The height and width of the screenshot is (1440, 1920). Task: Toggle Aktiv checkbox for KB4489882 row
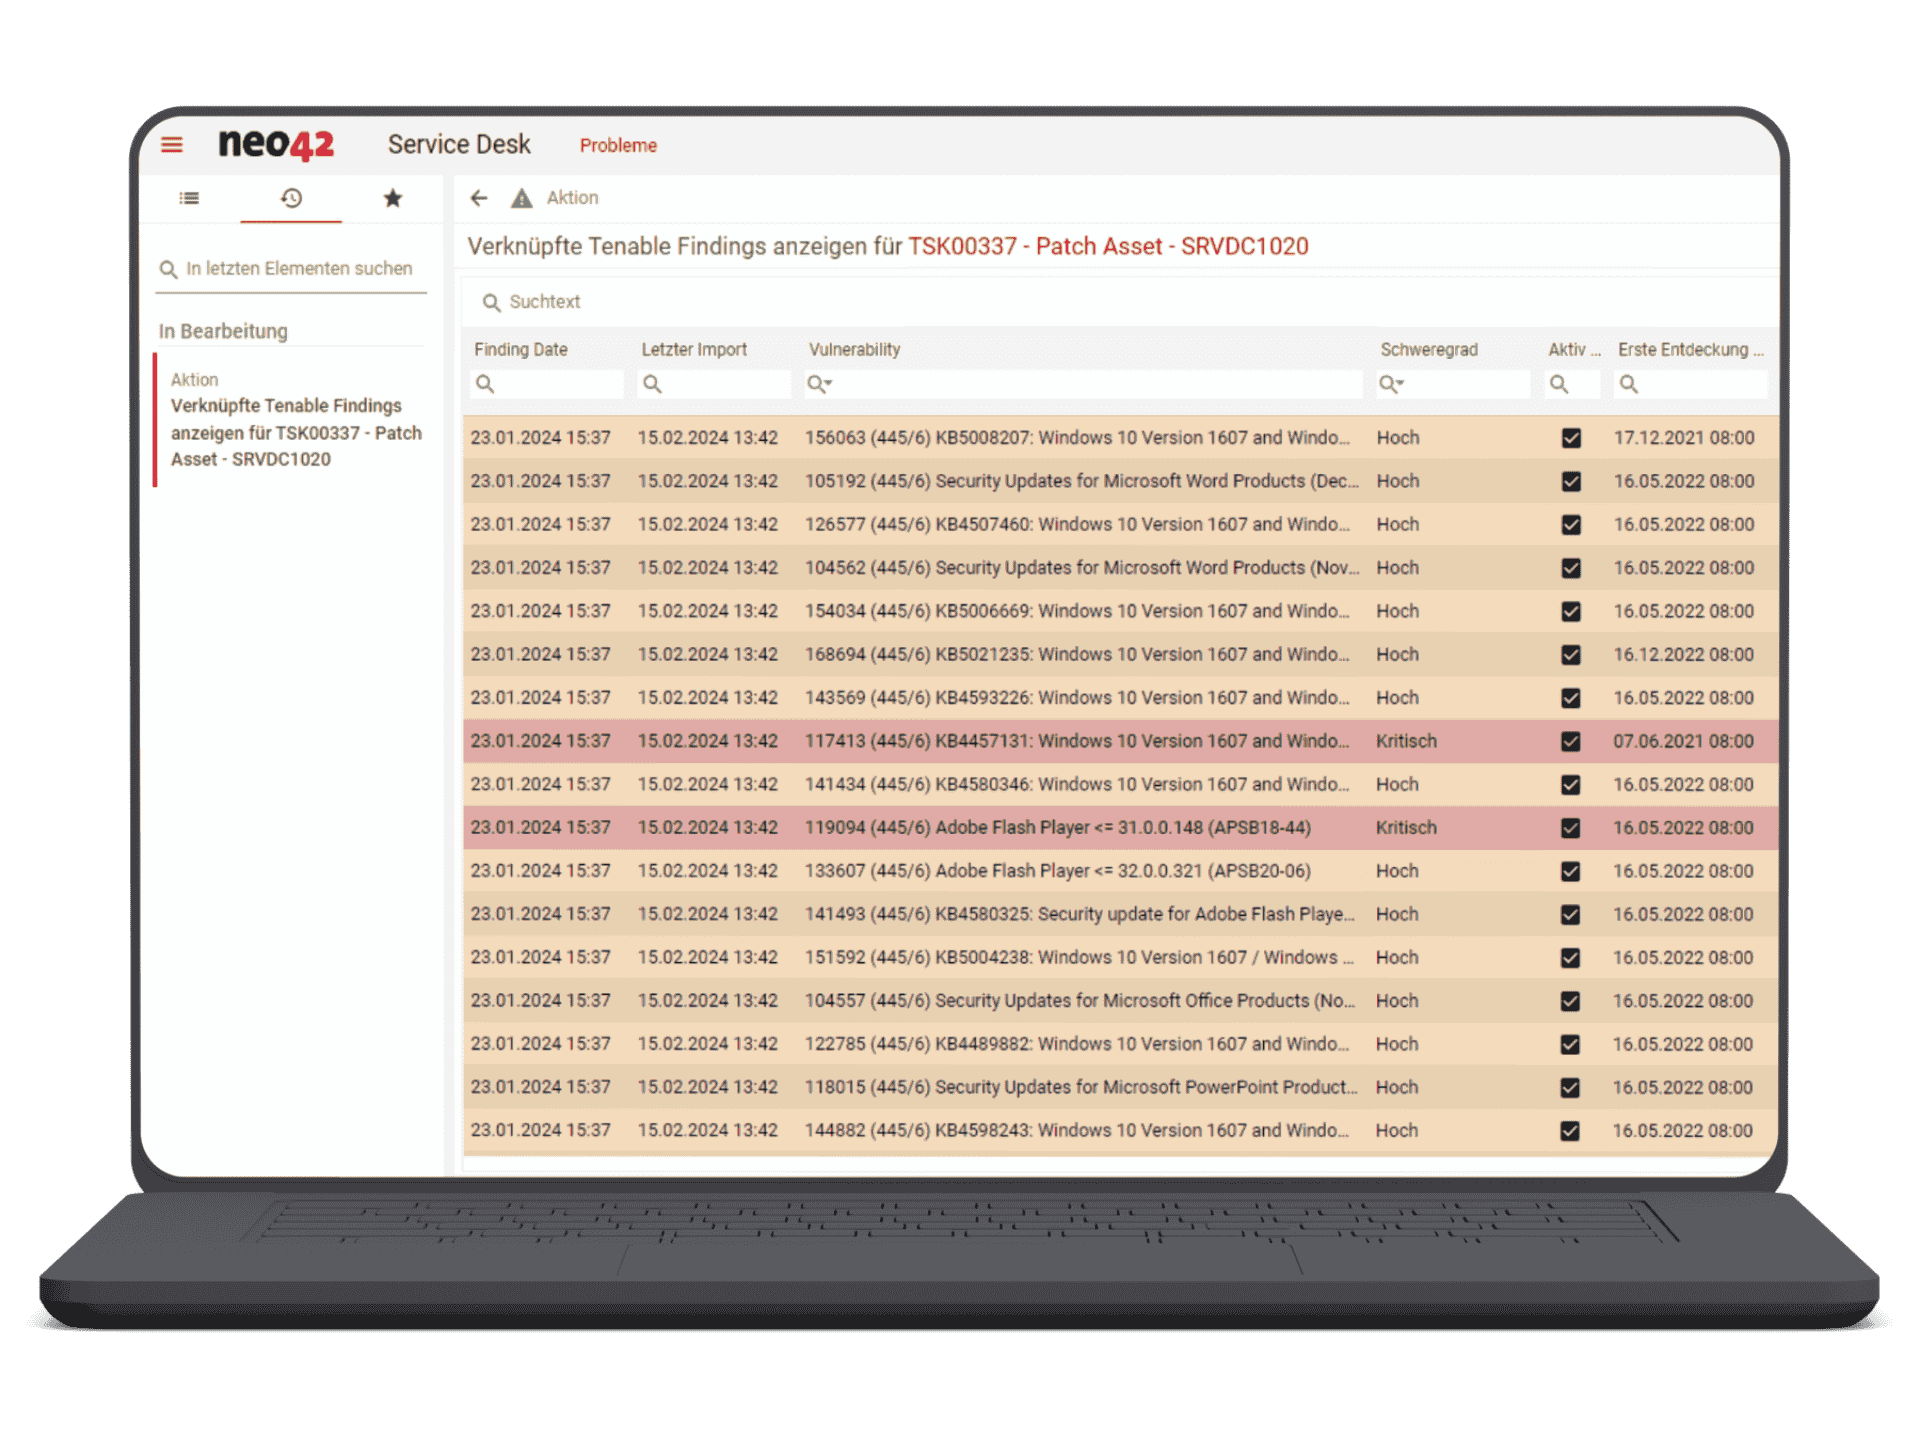coord(1571,1044)
